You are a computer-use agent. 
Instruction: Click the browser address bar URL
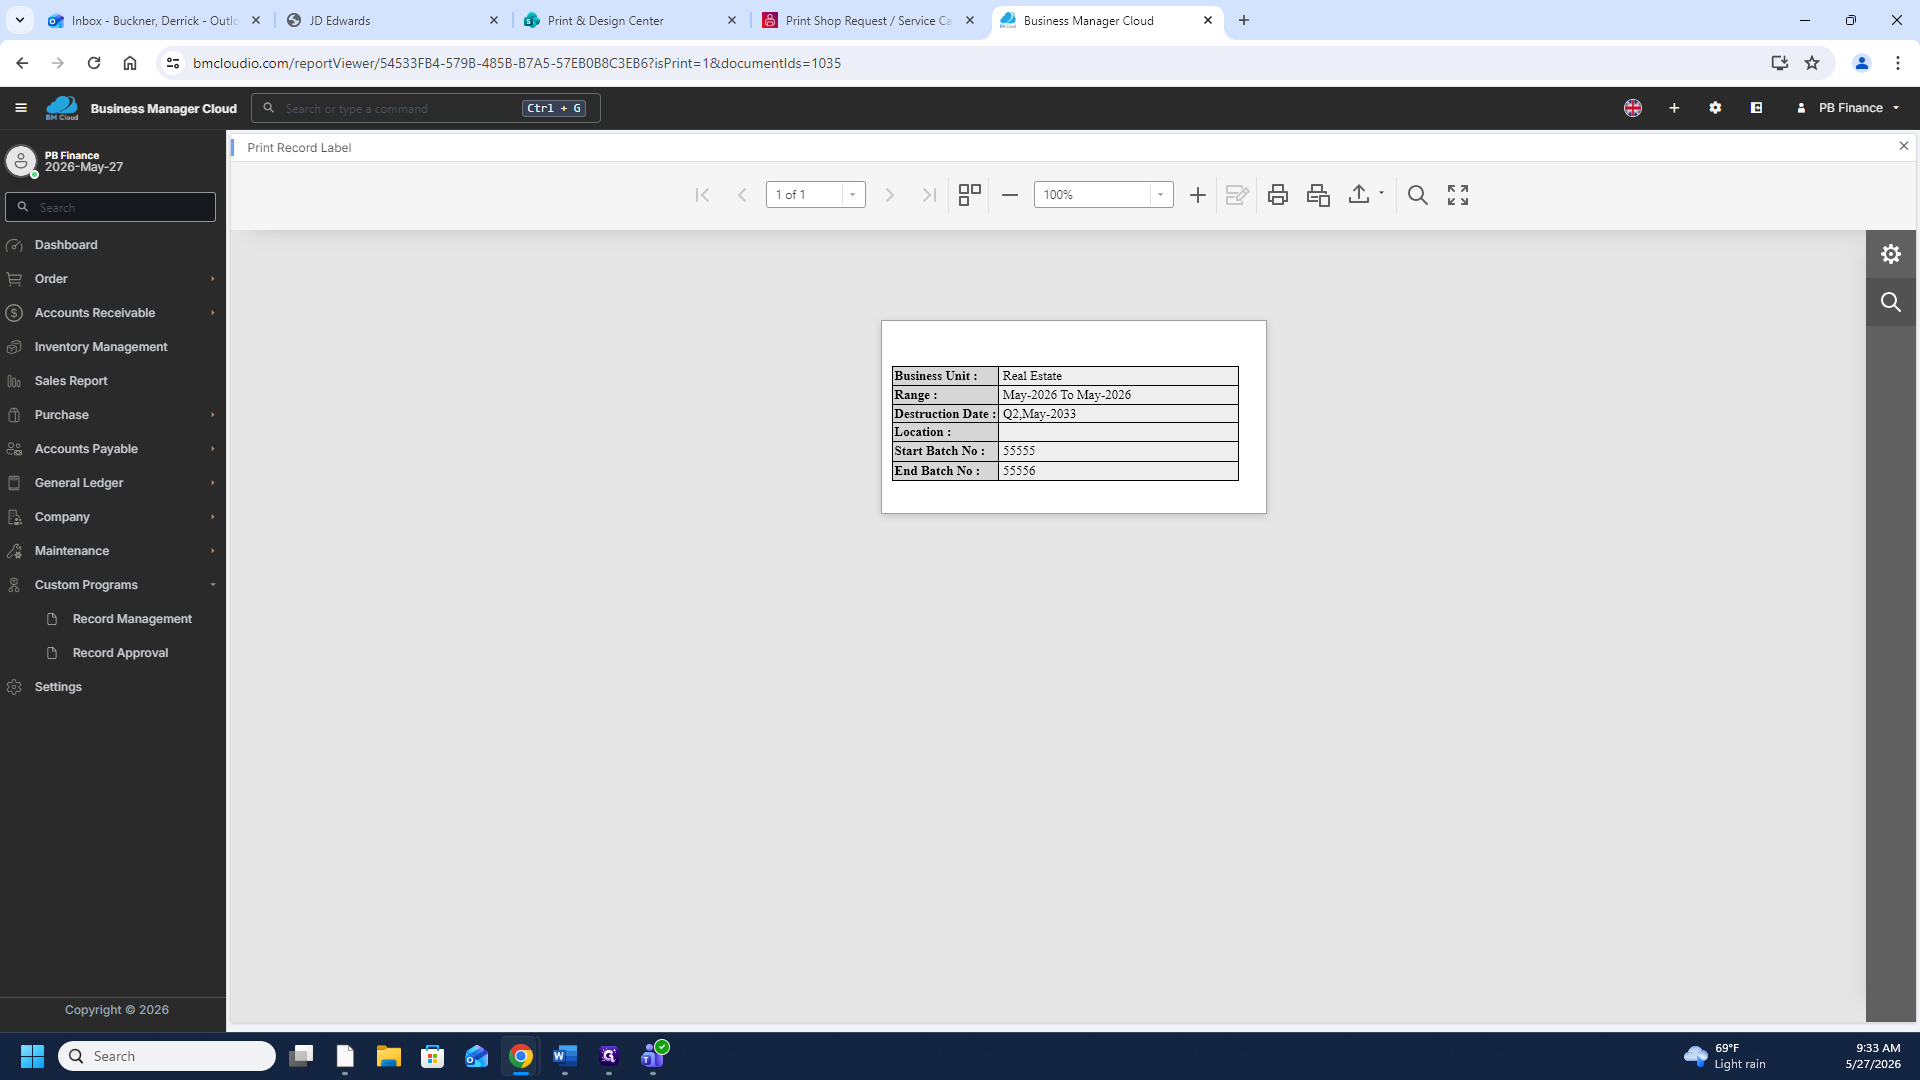[516, 63]
